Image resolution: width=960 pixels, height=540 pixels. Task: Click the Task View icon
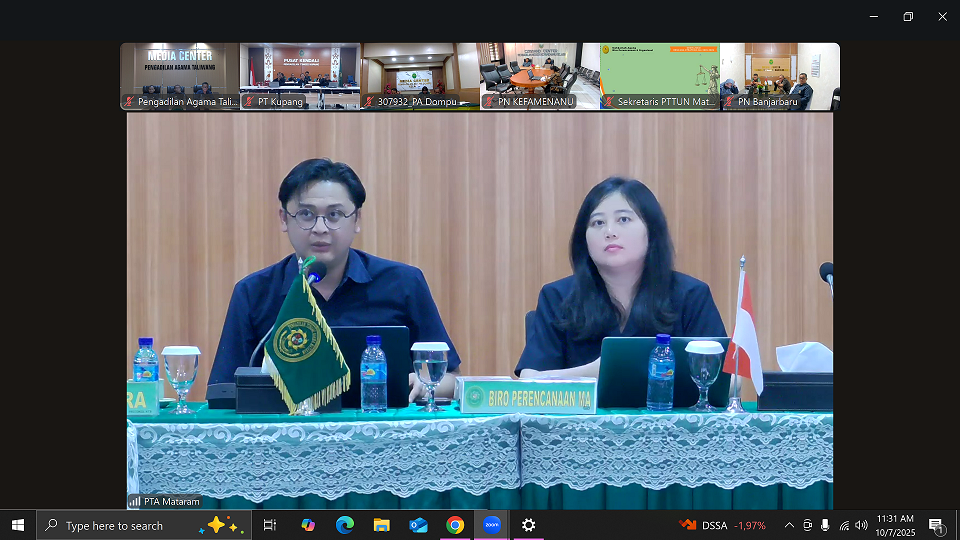click(x=270, y=525)
